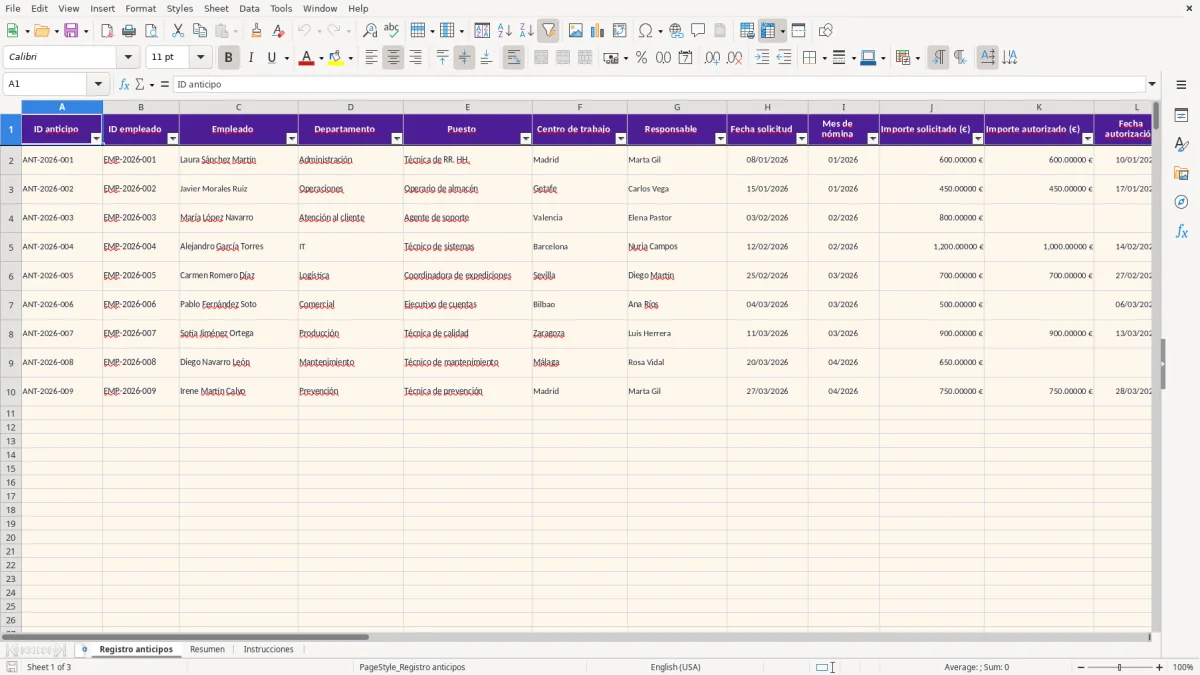
Task: Click the Sort Ascending icon
Action: (x=505, y=31)
